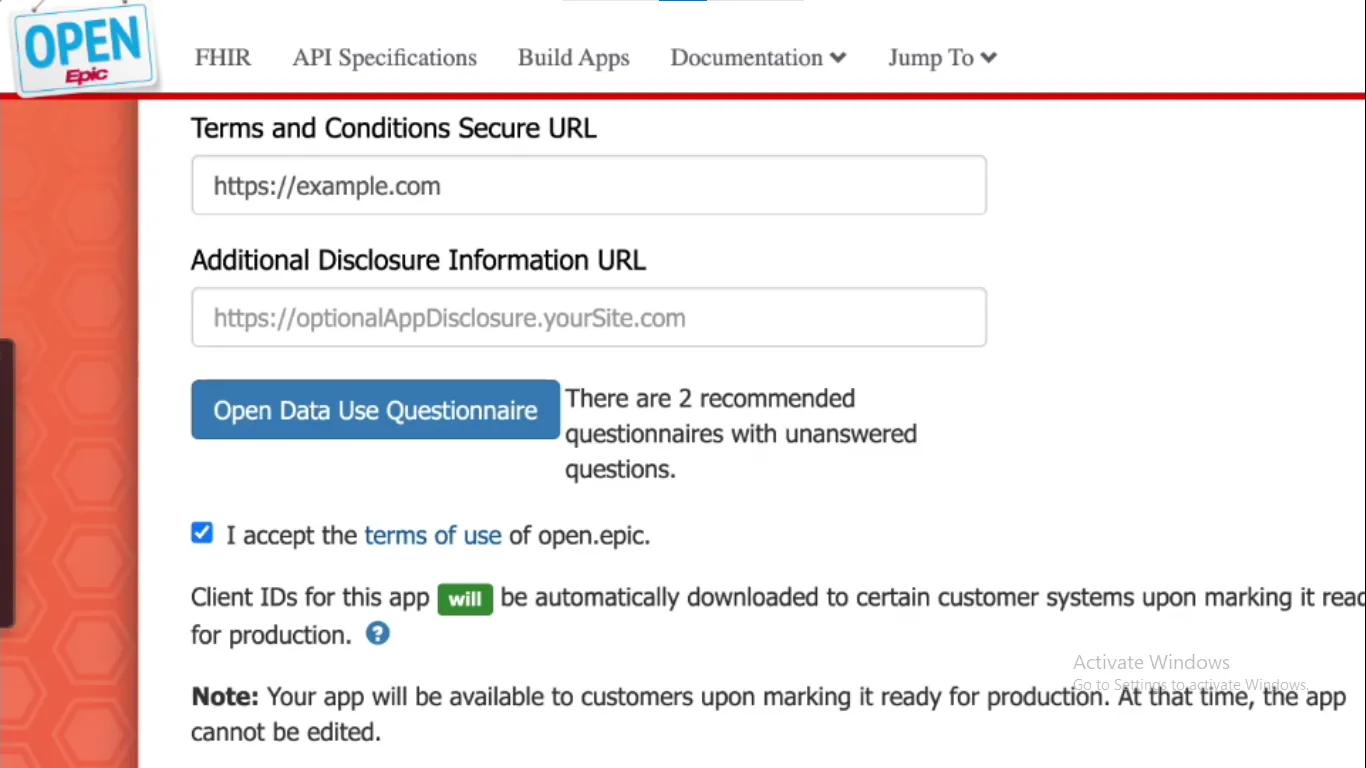Select Build Apps in the navigation bar
Screen dimensions: 1366x768
point(573,58)
